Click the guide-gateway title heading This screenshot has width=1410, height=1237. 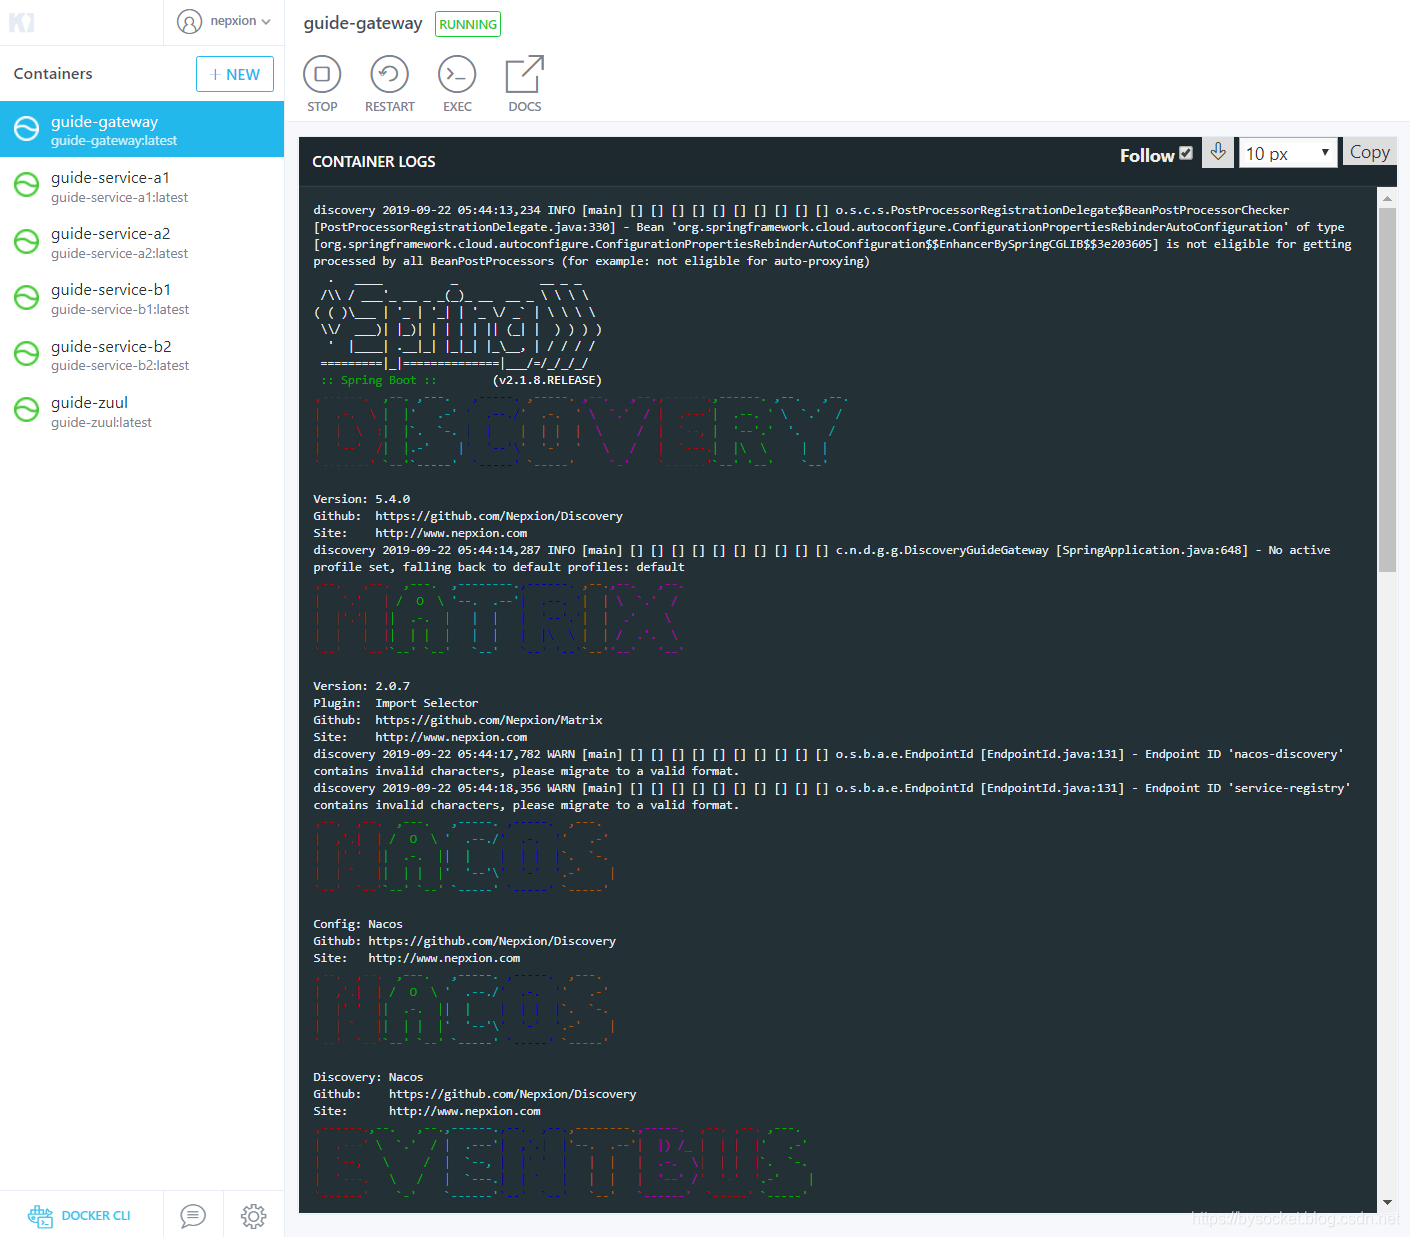point(363,23)
